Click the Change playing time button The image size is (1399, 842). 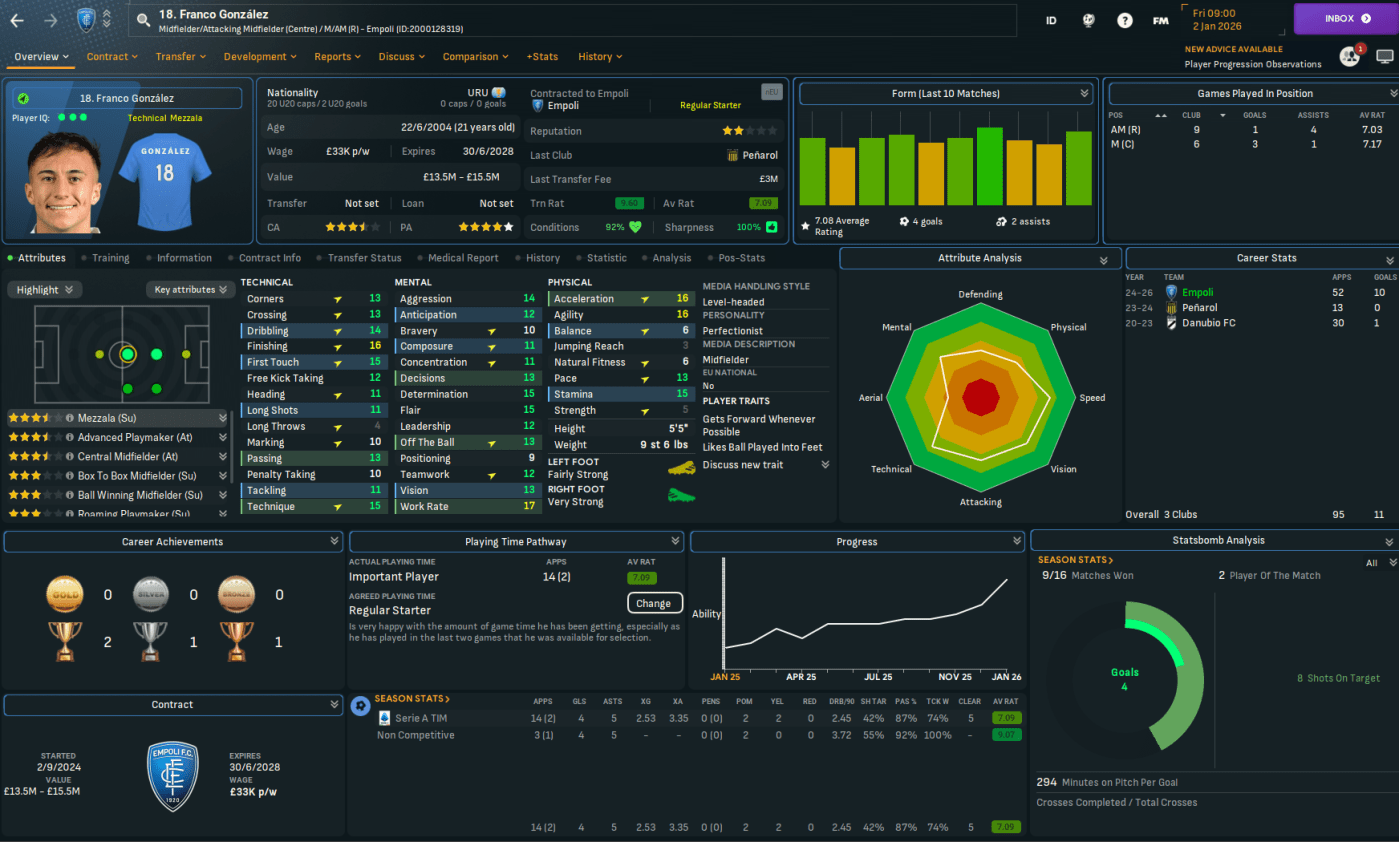pos(653,603)
